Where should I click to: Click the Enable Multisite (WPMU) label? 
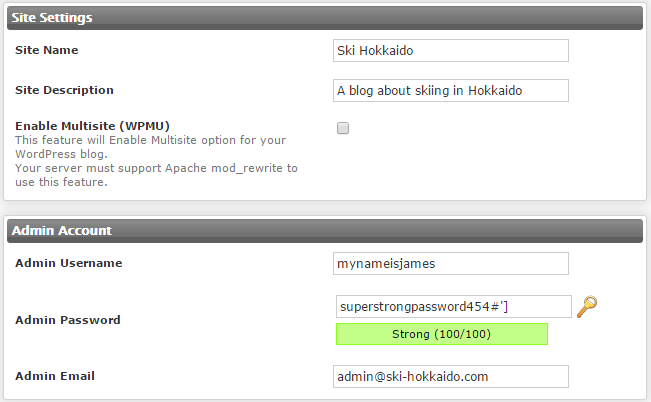pyautogui.click(x=93, y=126)
